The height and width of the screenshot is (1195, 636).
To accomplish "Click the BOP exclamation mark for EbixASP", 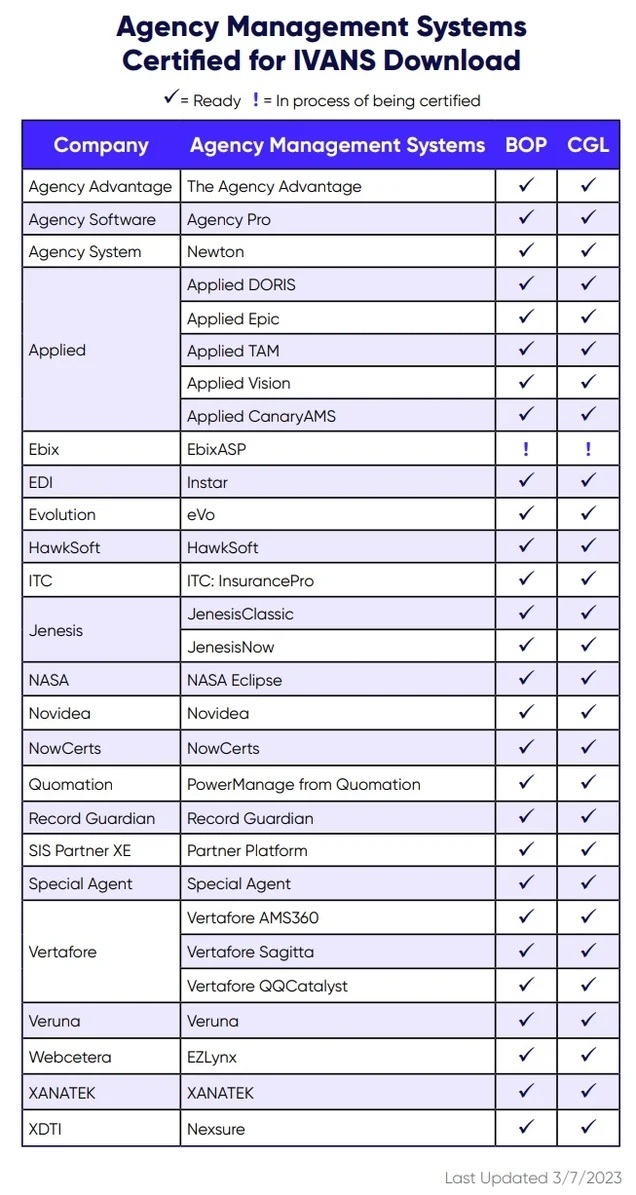I will [x=526, y=449].
